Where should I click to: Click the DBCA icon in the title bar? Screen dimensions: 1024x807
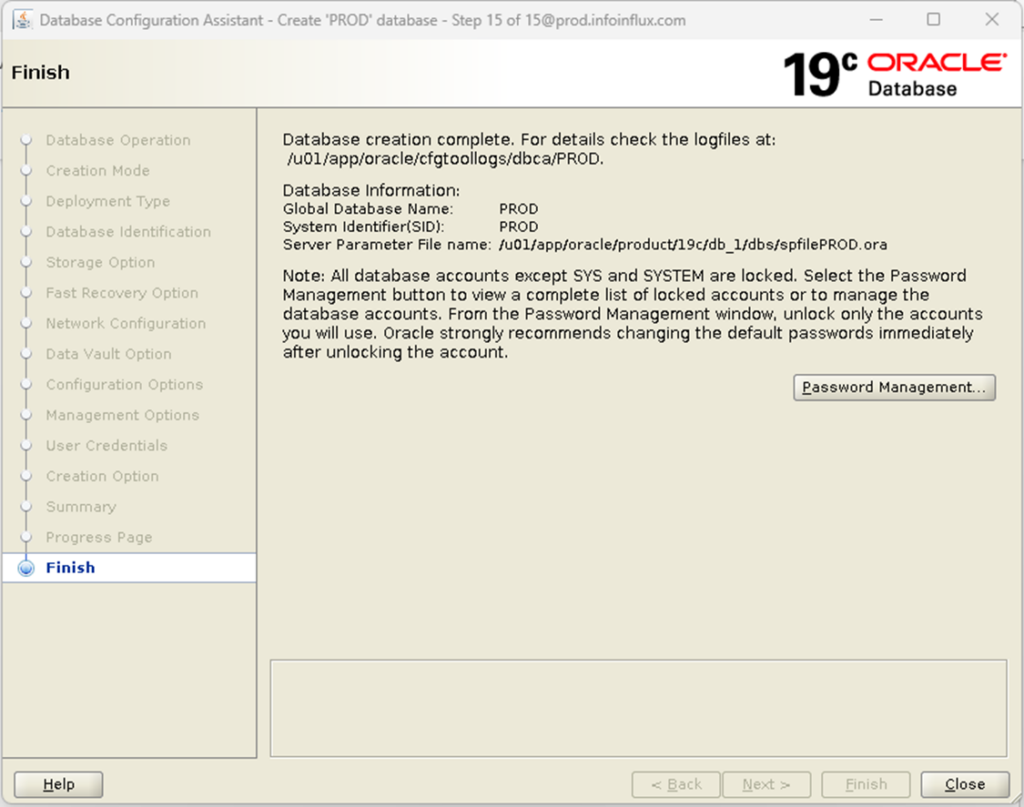click(22, 19)
